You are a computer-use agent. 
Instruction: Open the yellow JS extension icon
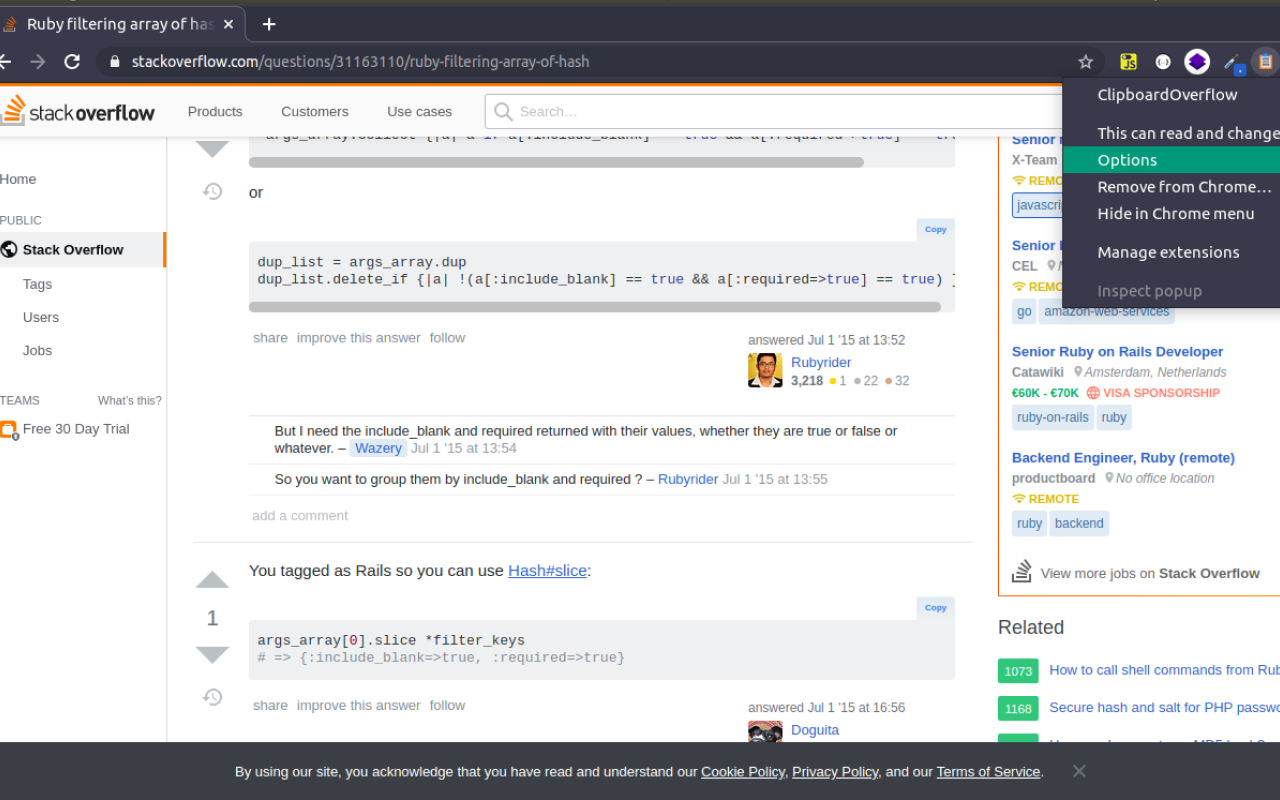[1129, 62]
